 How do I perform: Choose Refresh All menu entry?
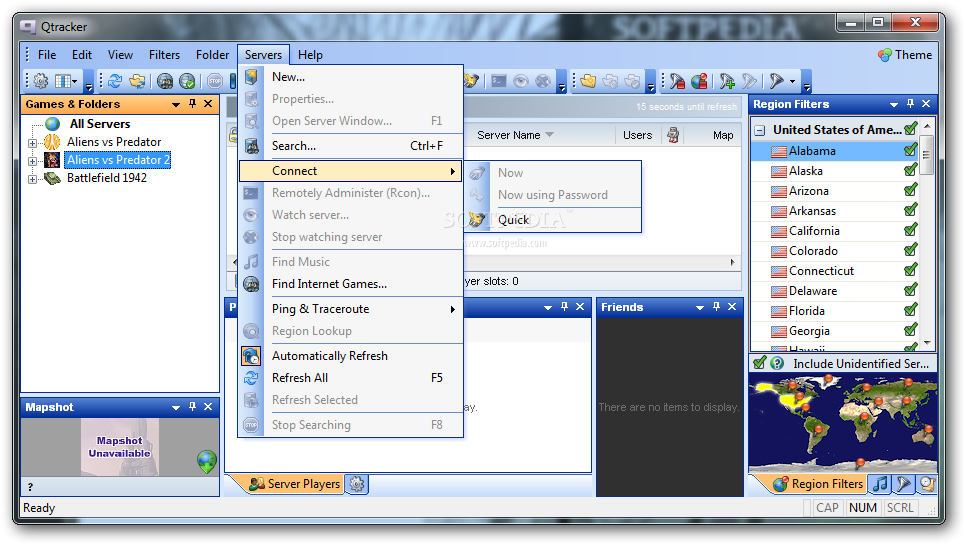coord(351,378)
